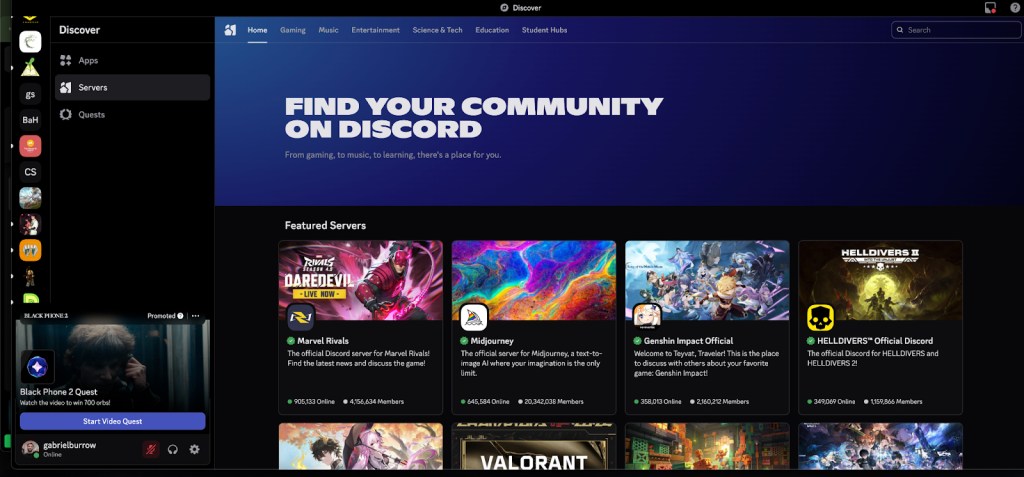Open User Settings gear icon
1024x477 pixels.
point(194,450)
